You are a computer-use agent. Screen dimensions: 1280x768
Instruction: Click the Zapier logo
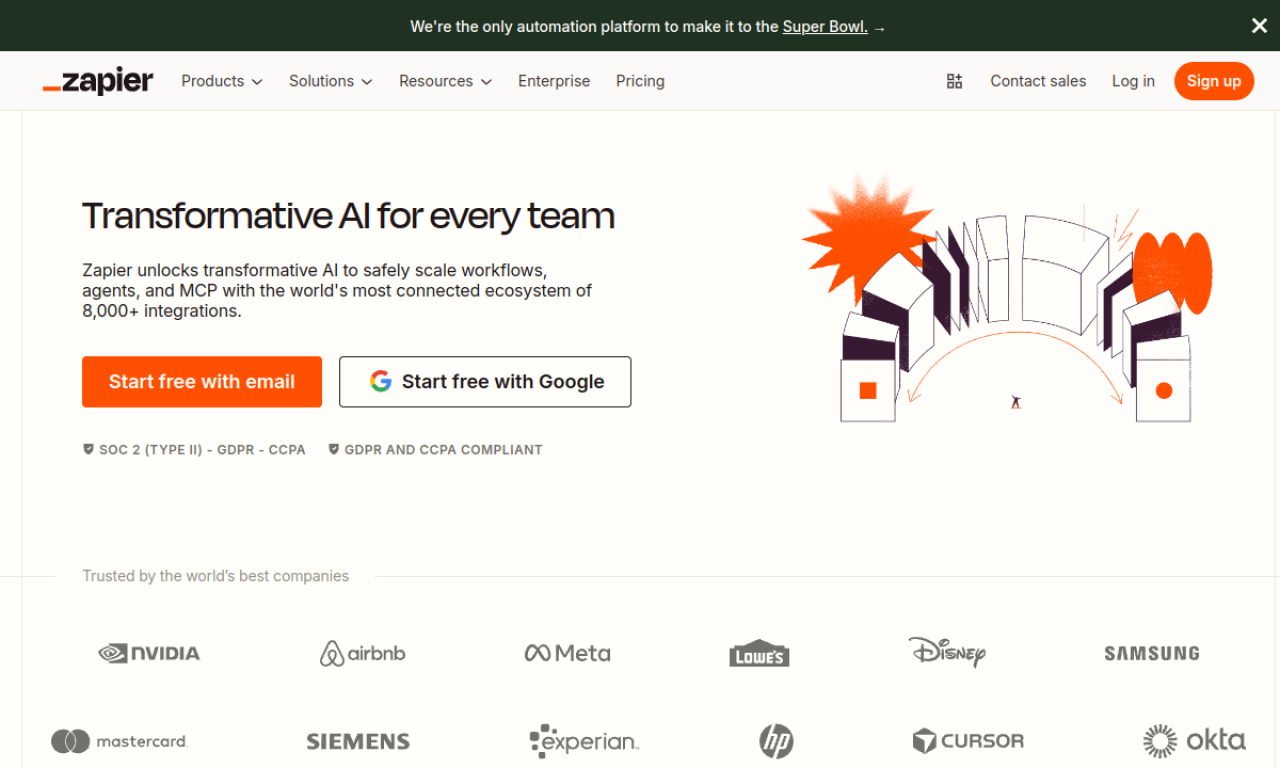97,80
